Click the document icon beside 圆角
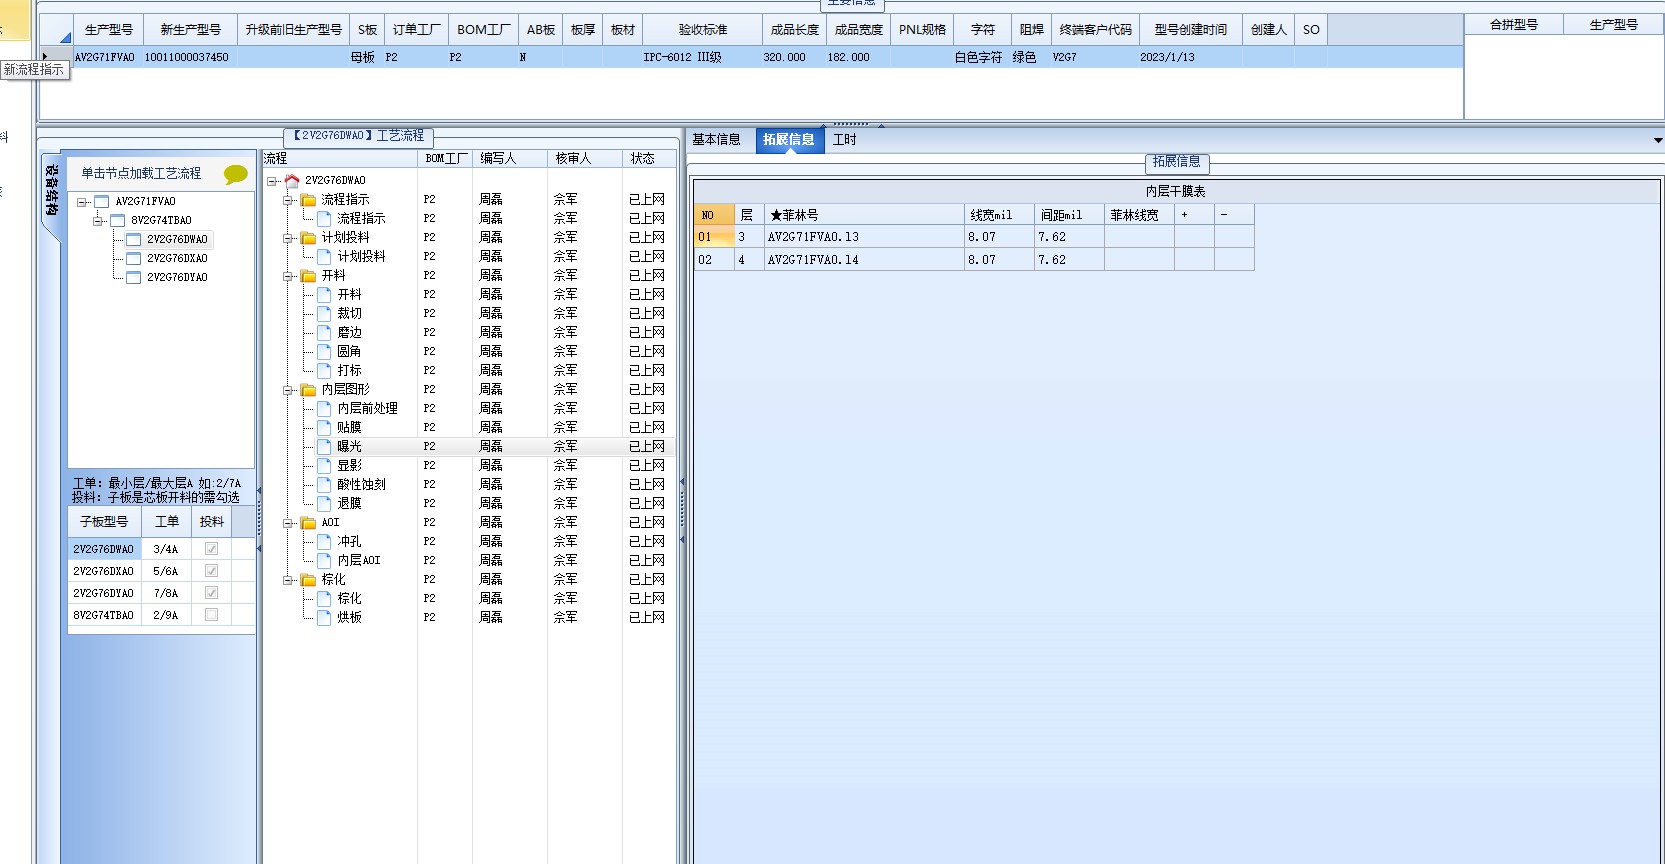Screen dimensions: 1665x864 point(324,352)
